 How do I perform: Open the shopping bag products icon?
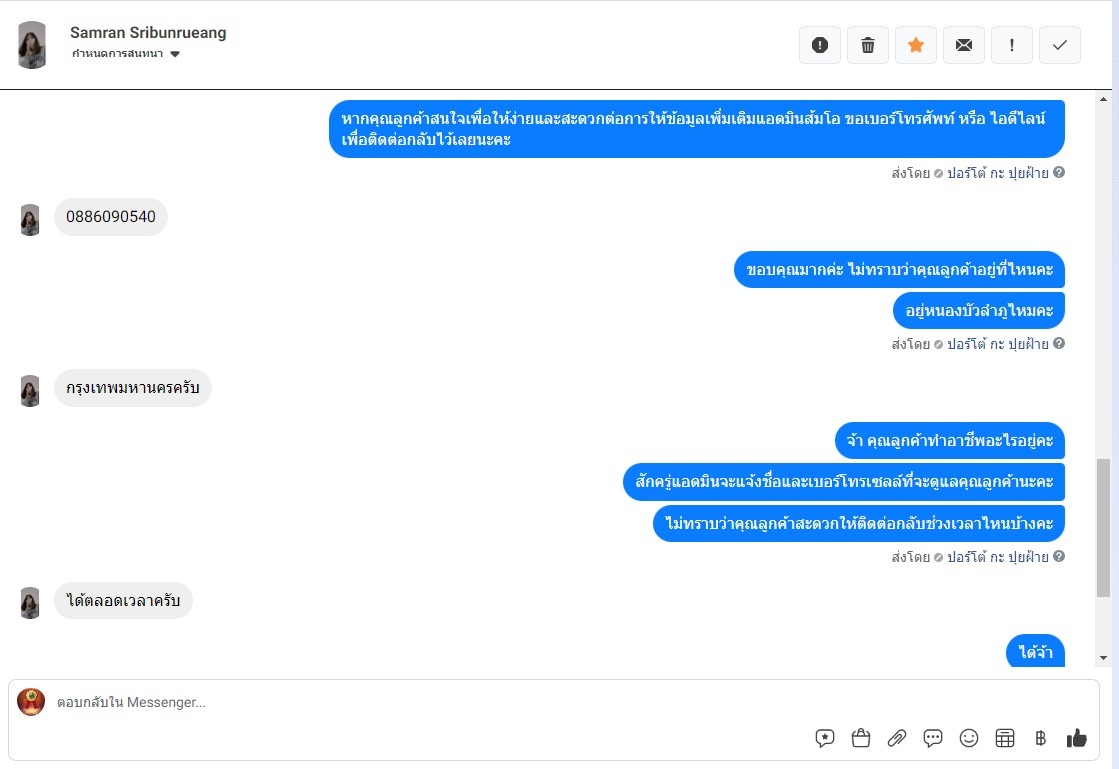[861, 738]
